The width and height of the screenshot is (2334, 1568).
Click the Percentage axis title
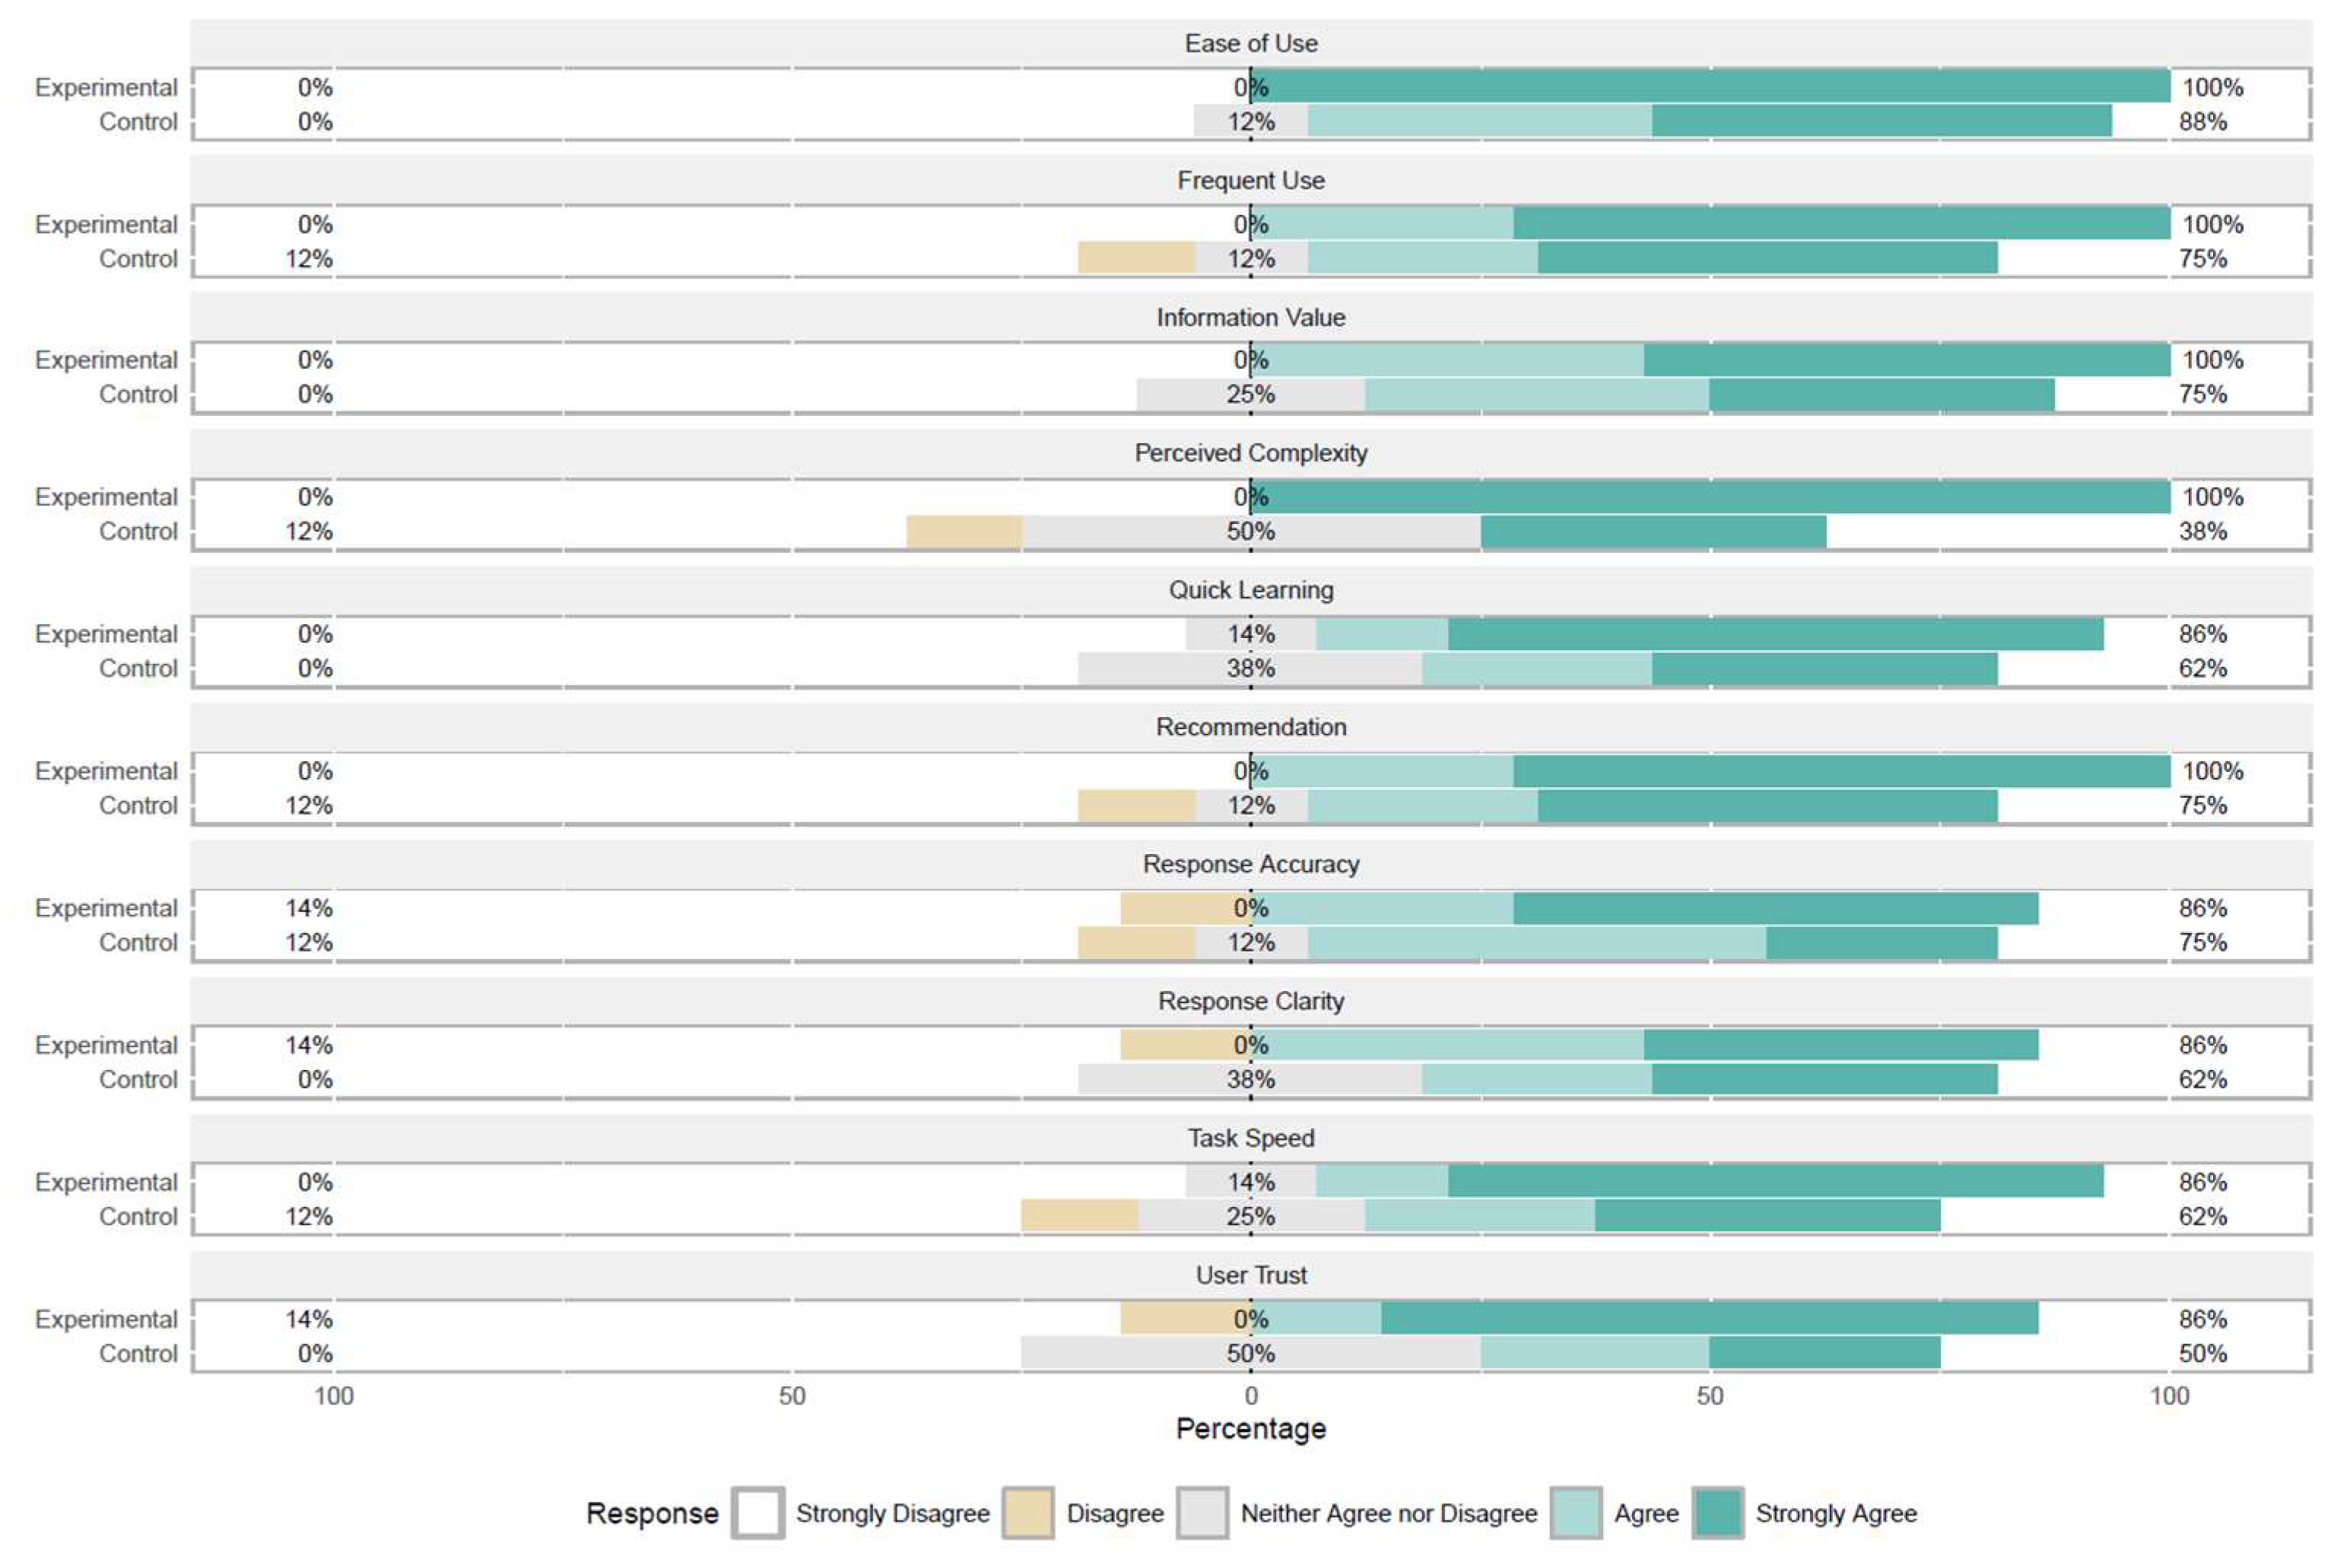pyautogui.click(x=1250, y=1428)
